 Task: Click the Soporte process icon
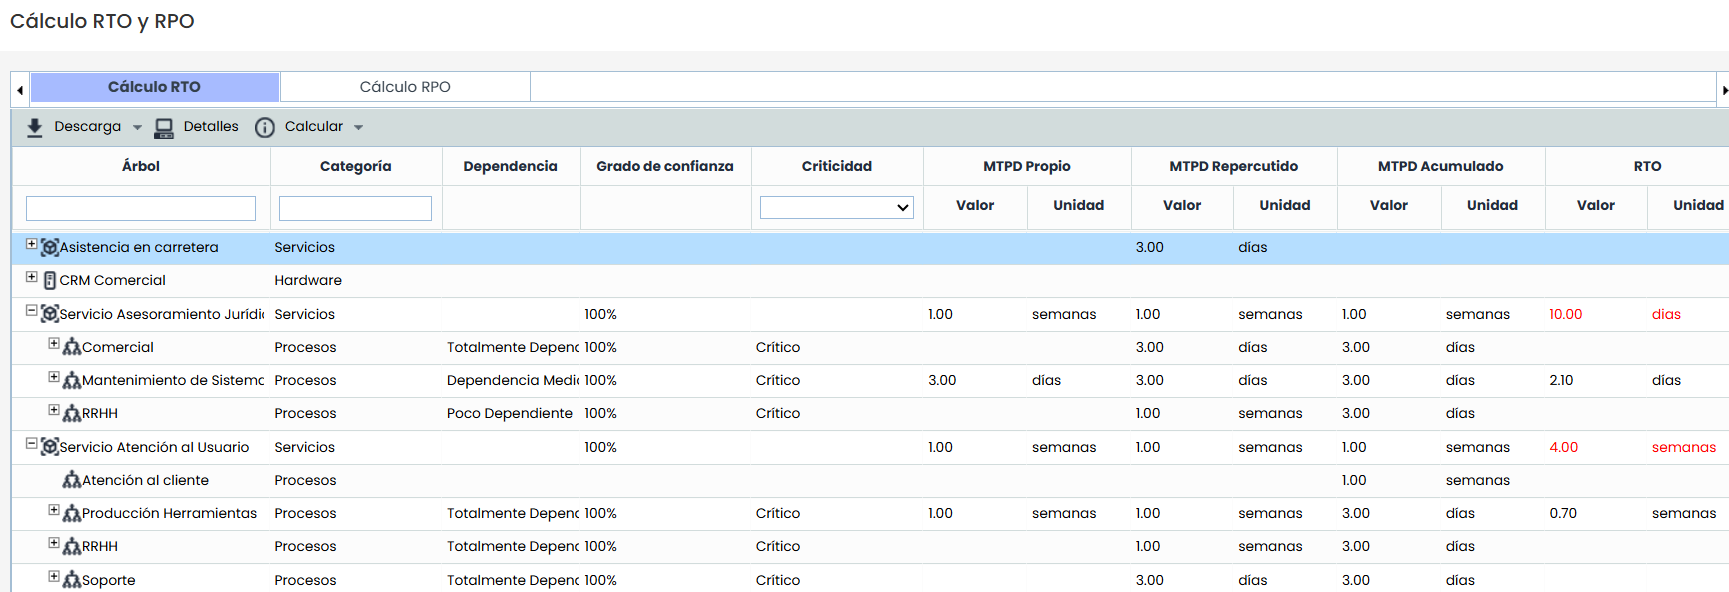pos(72,580)
